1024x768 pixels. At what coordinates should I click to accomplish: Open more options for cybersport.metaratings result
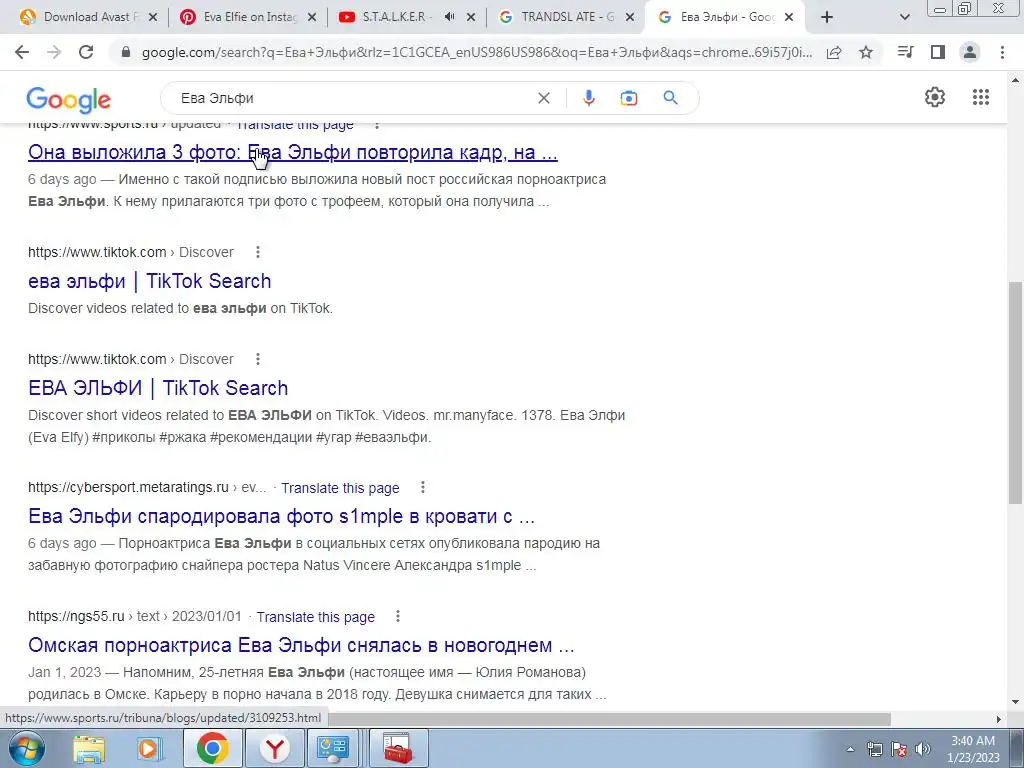point(423,487)
